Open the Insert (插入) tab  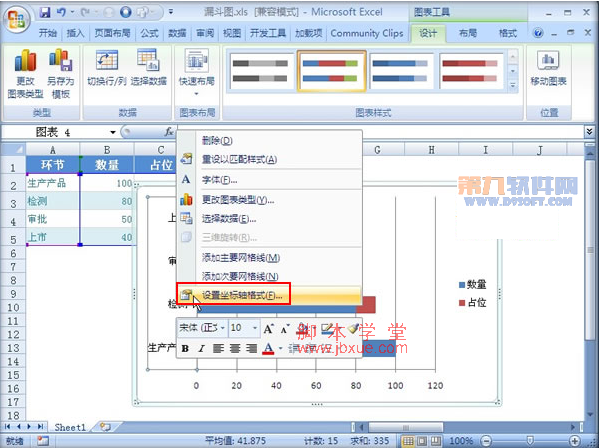click(75, 34)
